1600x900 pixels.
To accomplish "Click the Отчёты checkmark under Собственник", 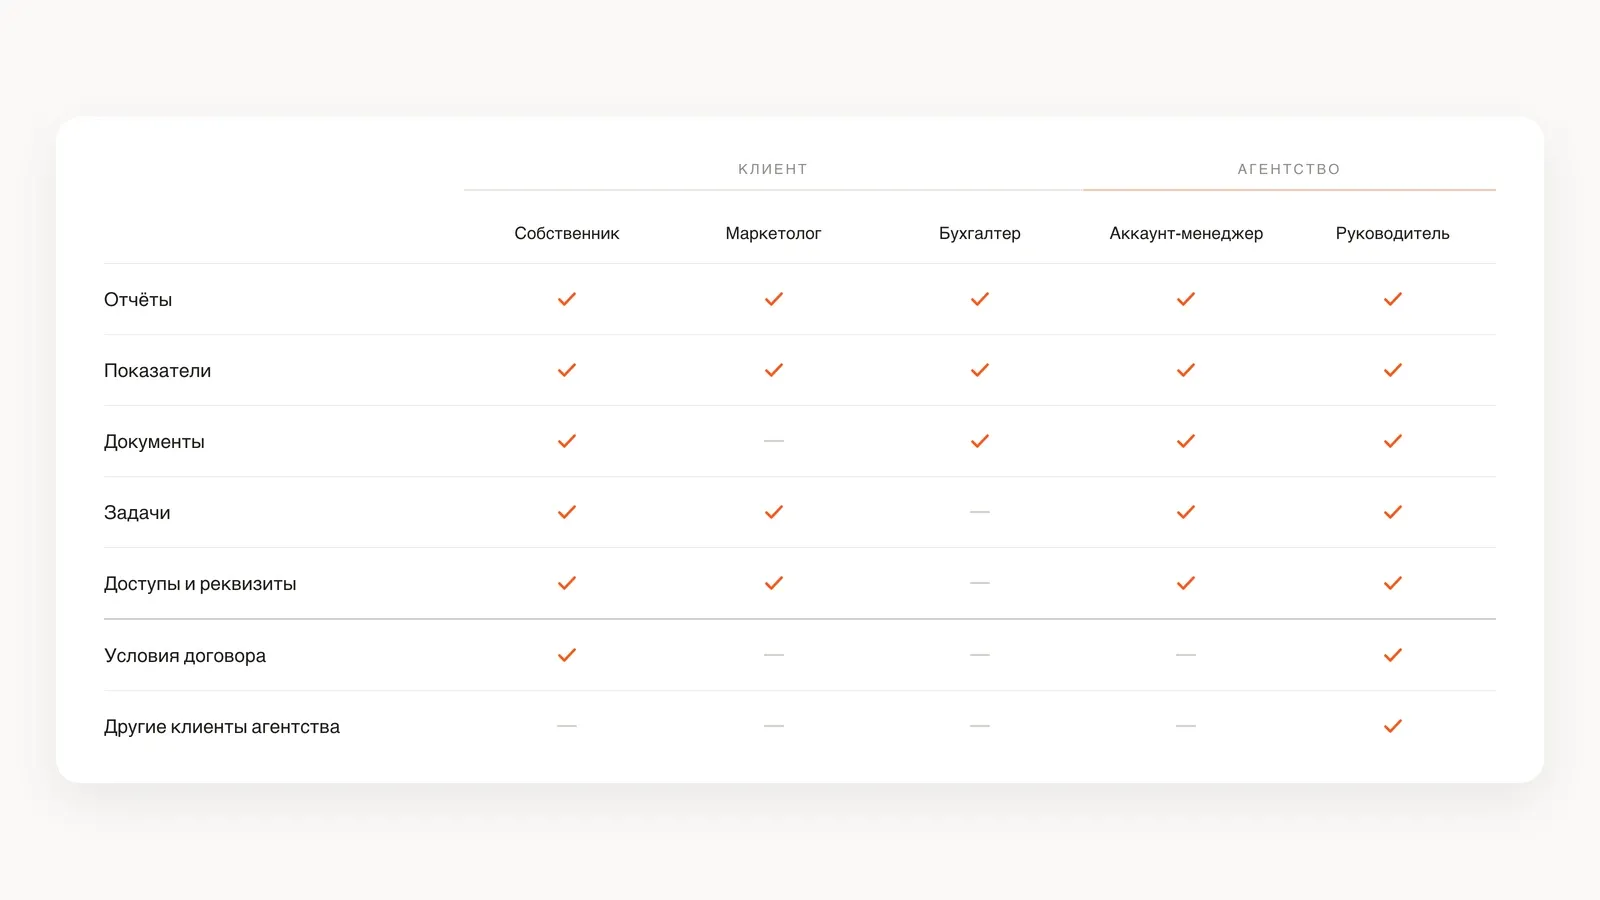I will coord(567,299).
